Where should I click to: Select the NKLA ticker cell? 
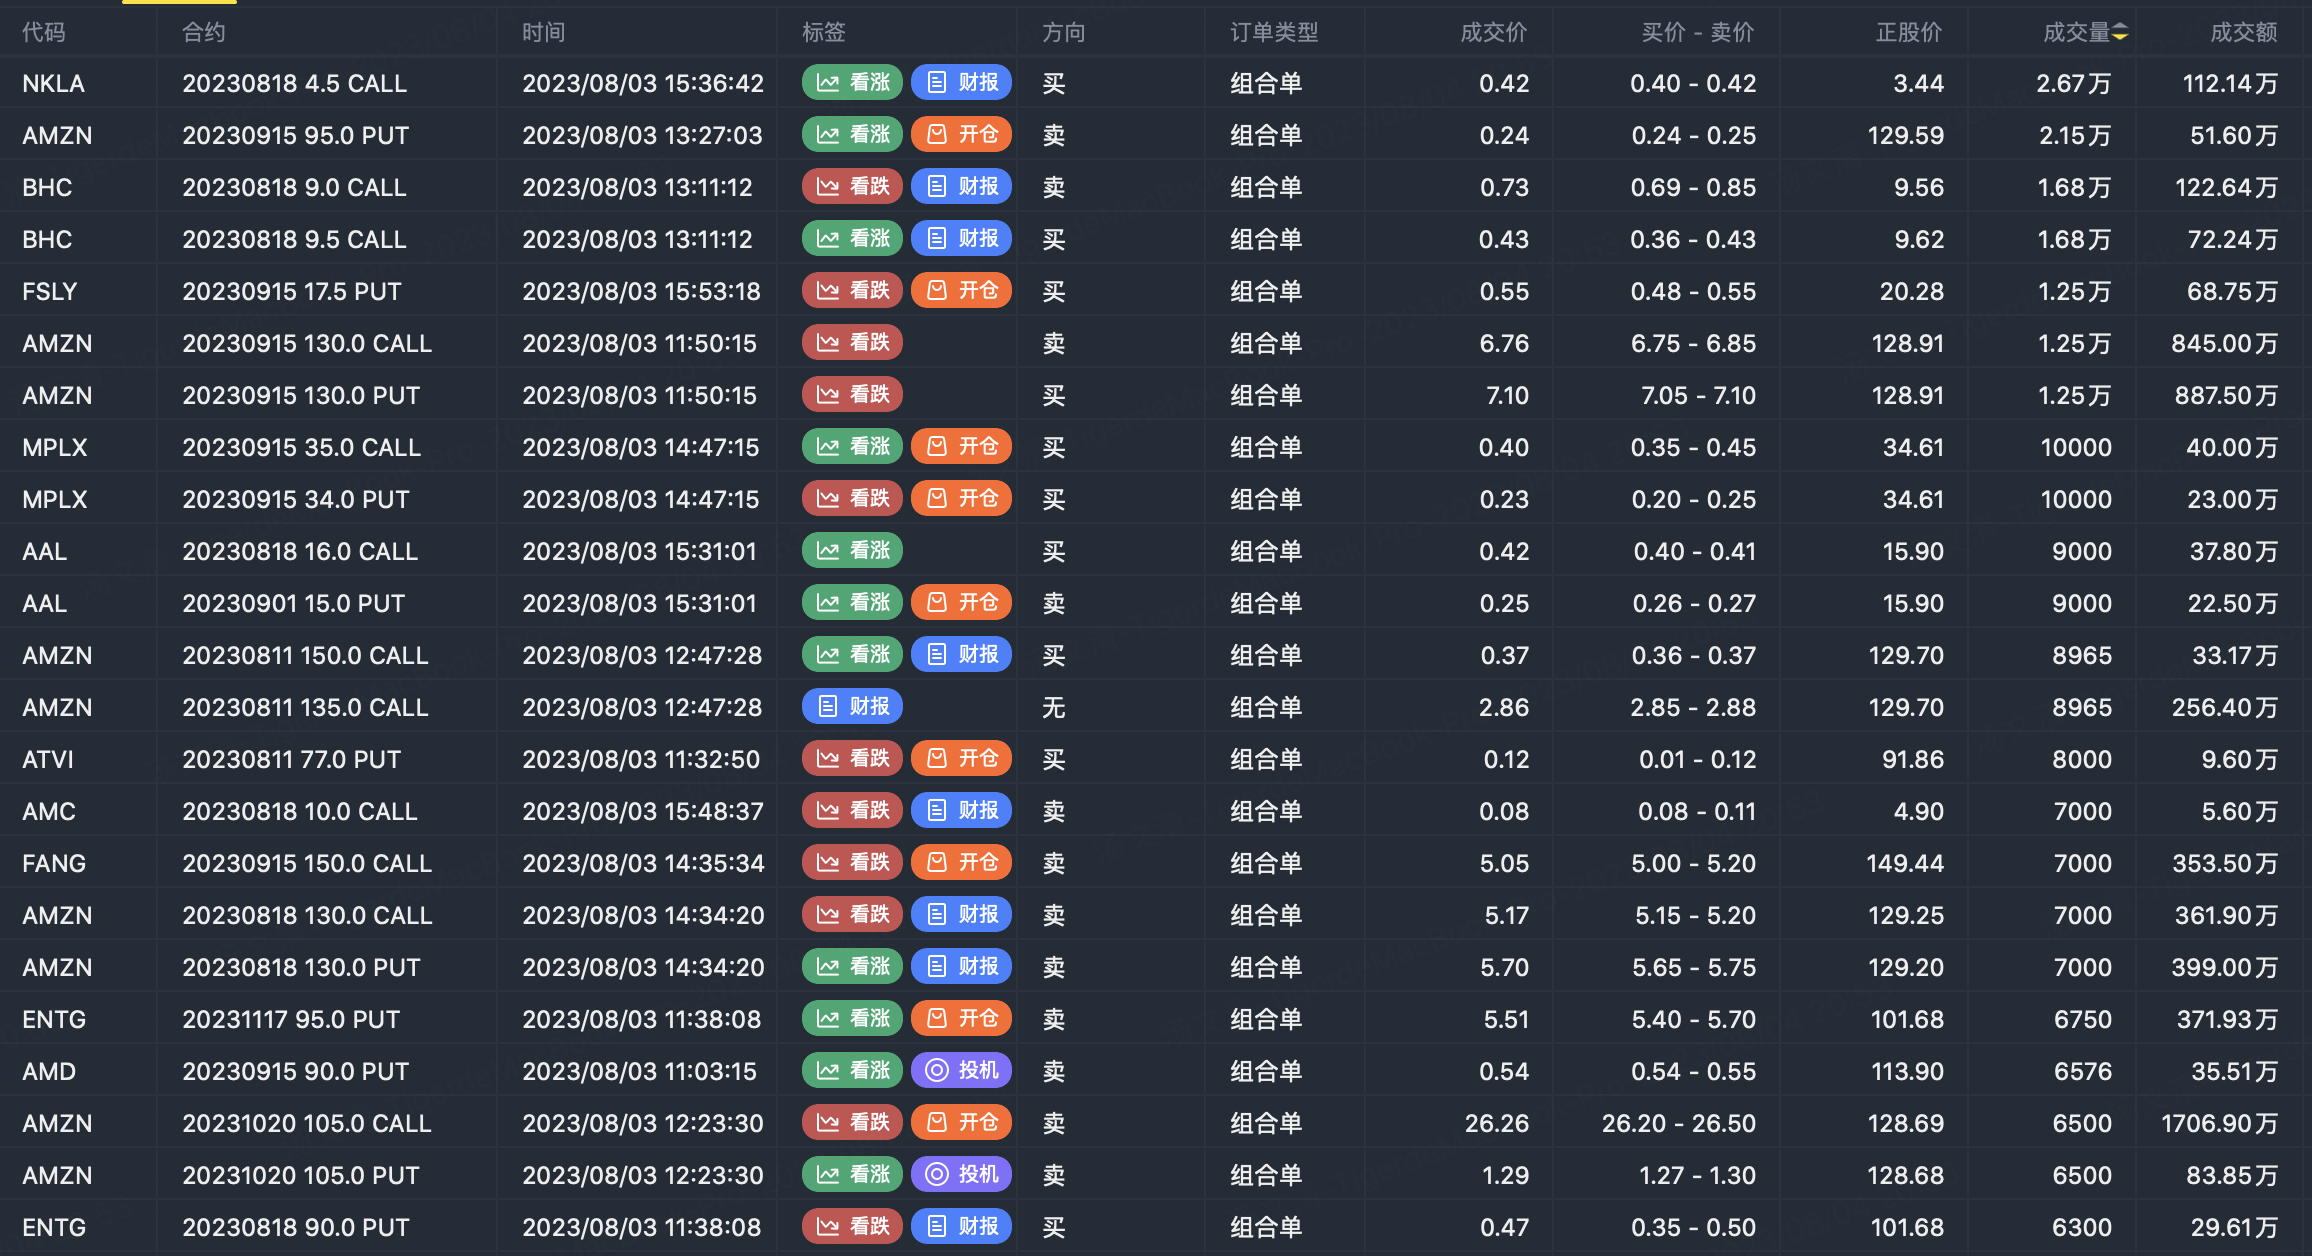[54, 83]
